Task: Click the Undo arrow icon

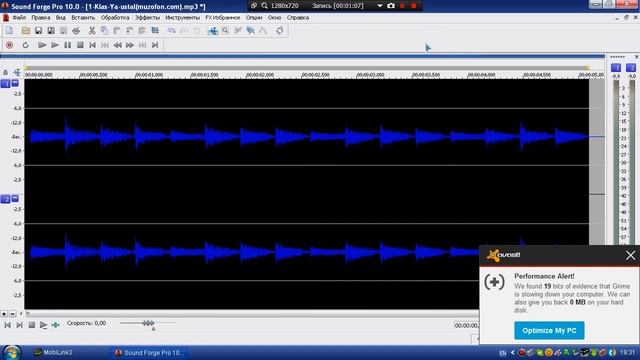Action: coord(171,31)
